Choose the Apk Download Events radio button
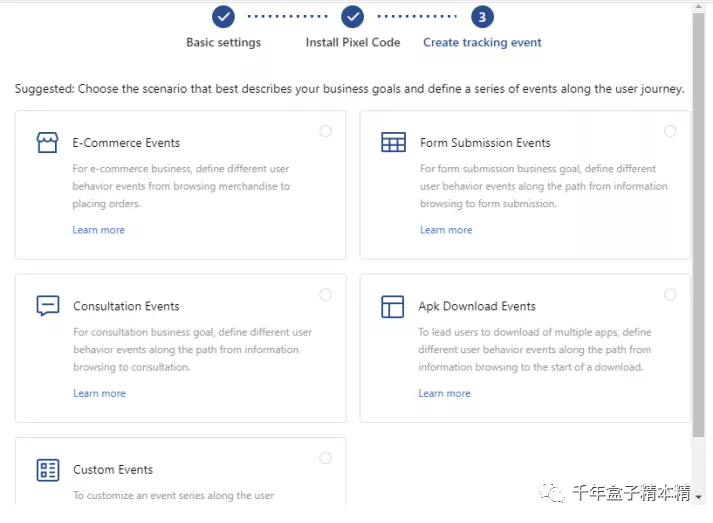713x523 pixels. [x=670, y=295]
